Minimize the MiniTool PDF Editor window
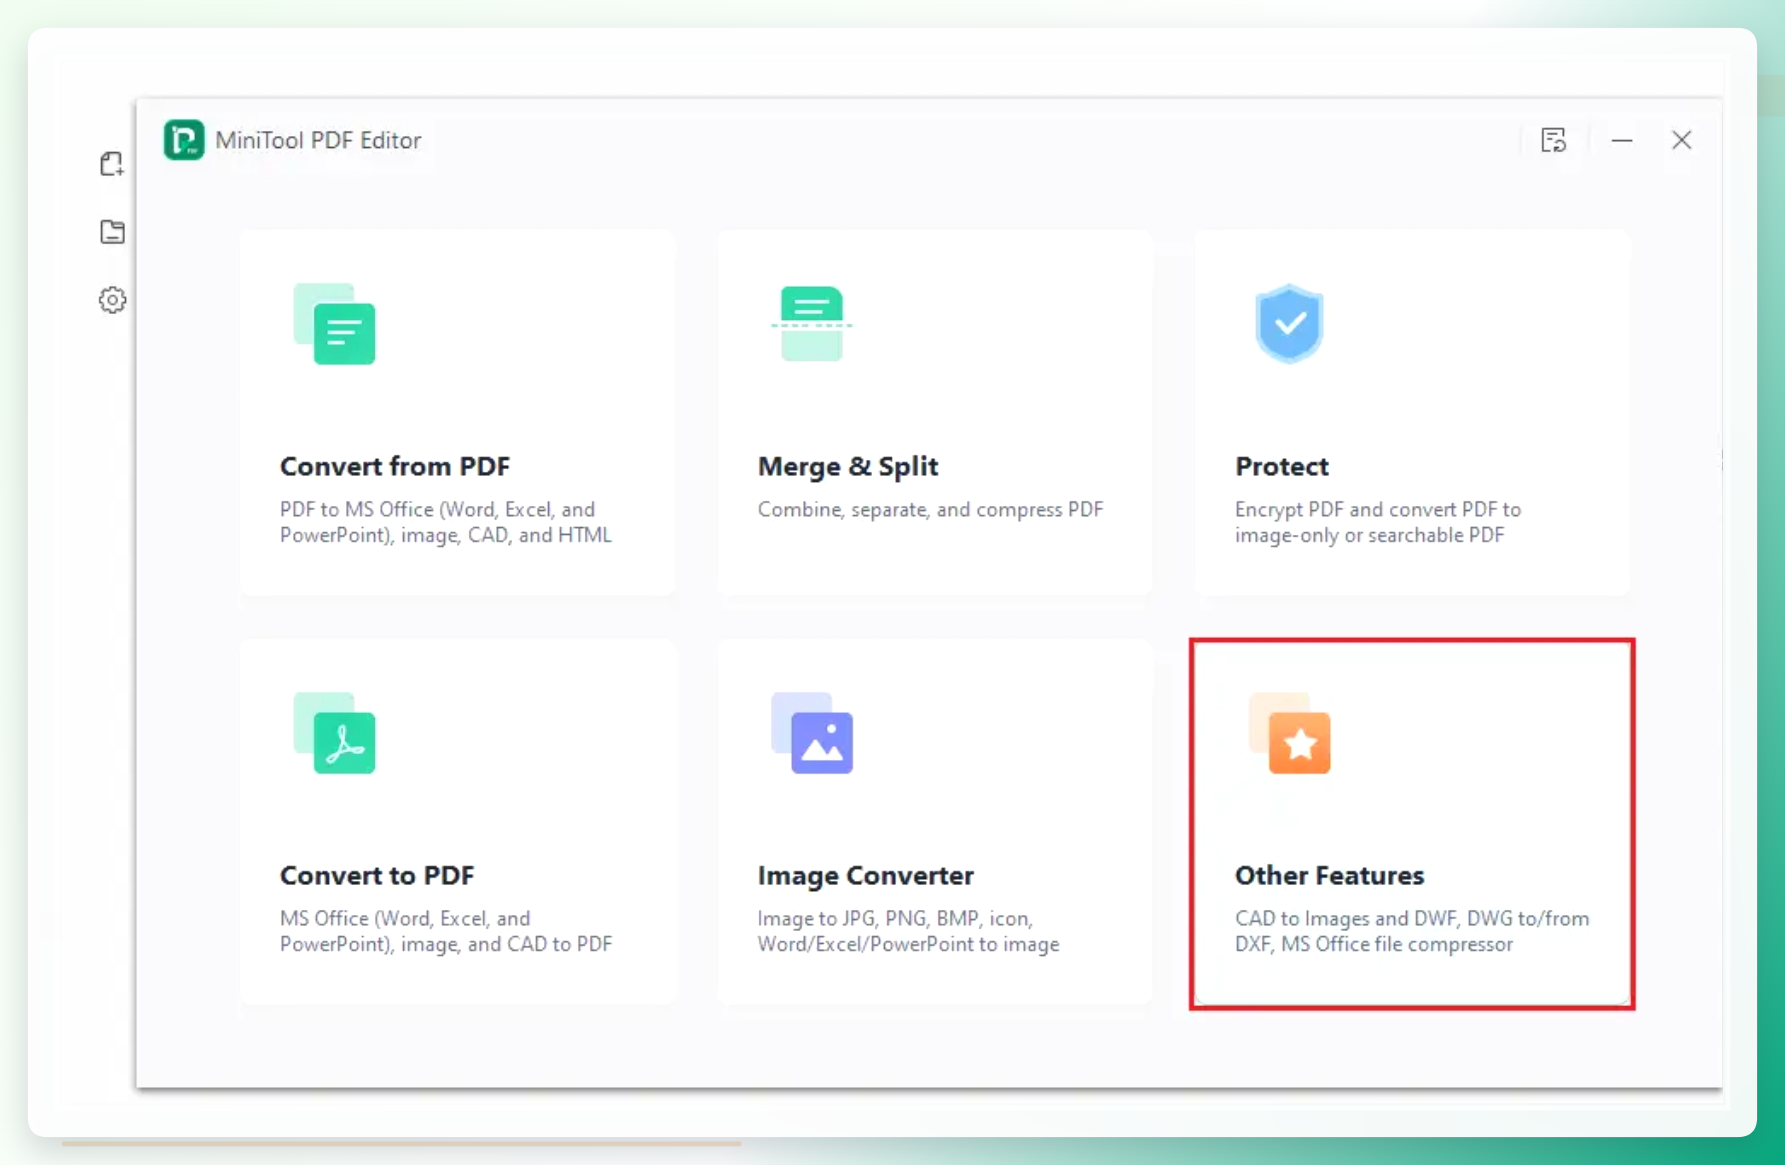The width and height of the screenshot is (1785, 1165). pos(1622,140)
